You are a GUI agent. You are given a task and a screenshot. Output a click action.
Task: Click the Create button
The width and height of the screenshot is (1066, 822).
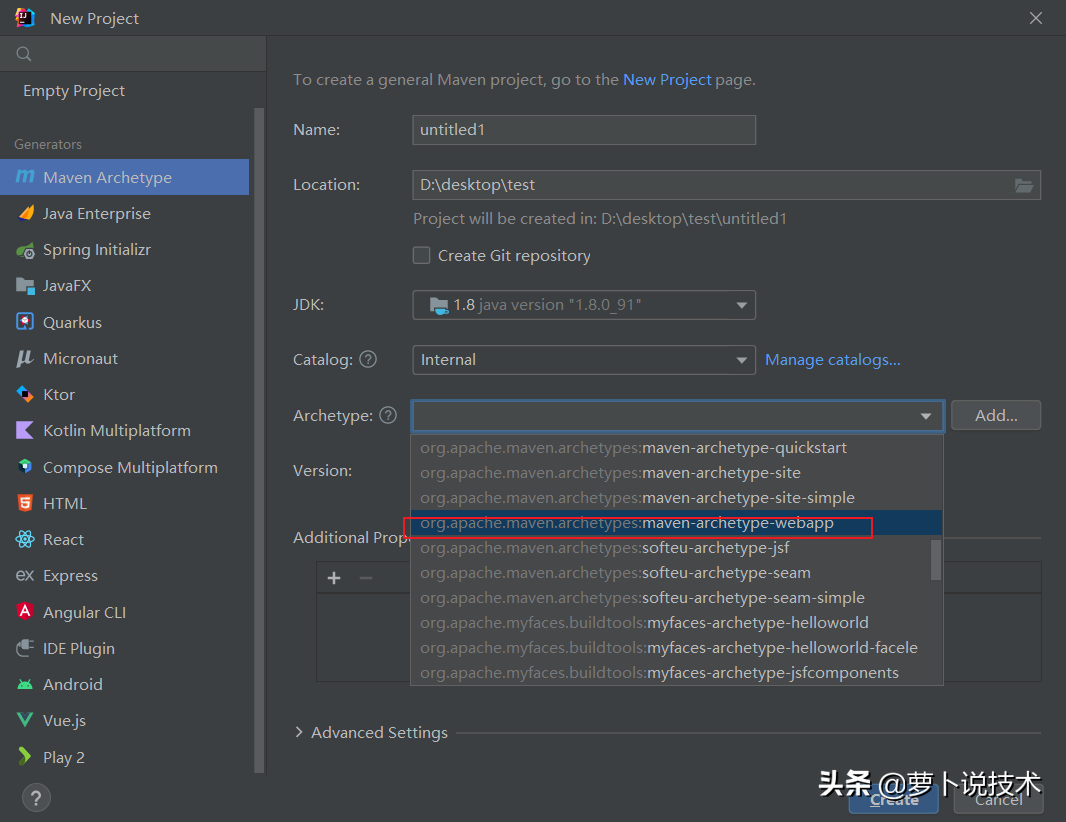(894, 800)
